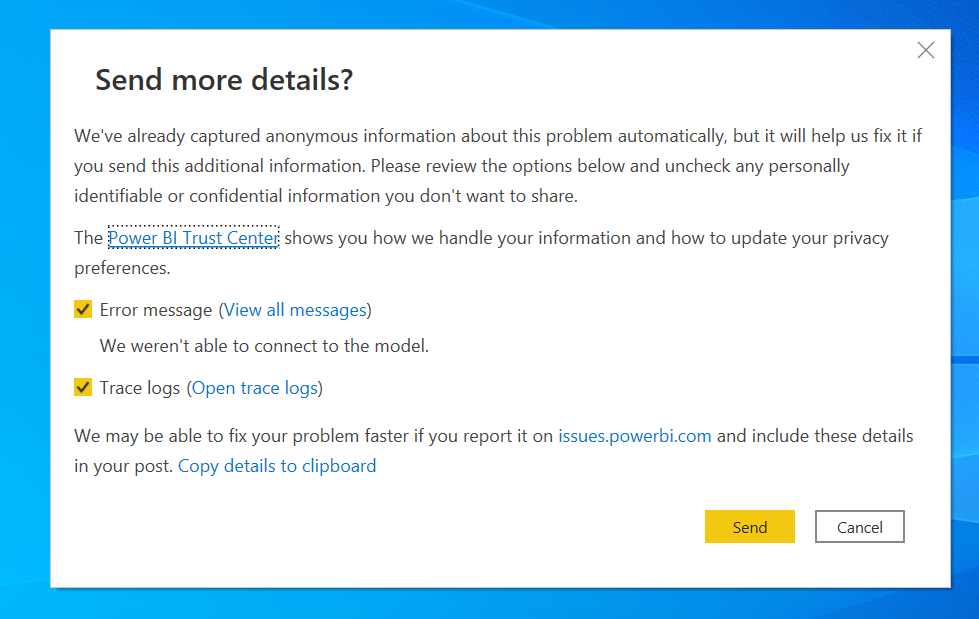Click the 'We weren't able to connect to the model.' text
Viewport: 979px width, 619px height.
coord(264,346)
